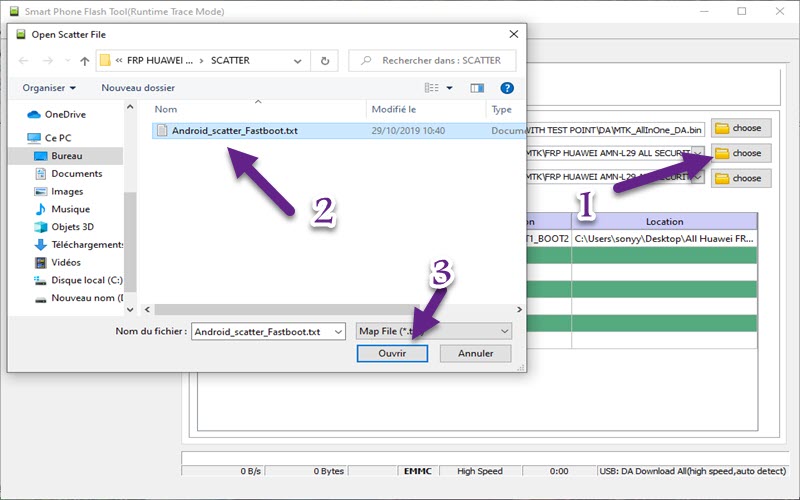
Task: Select OneDrive in the navigation pane
Action: 65,114
